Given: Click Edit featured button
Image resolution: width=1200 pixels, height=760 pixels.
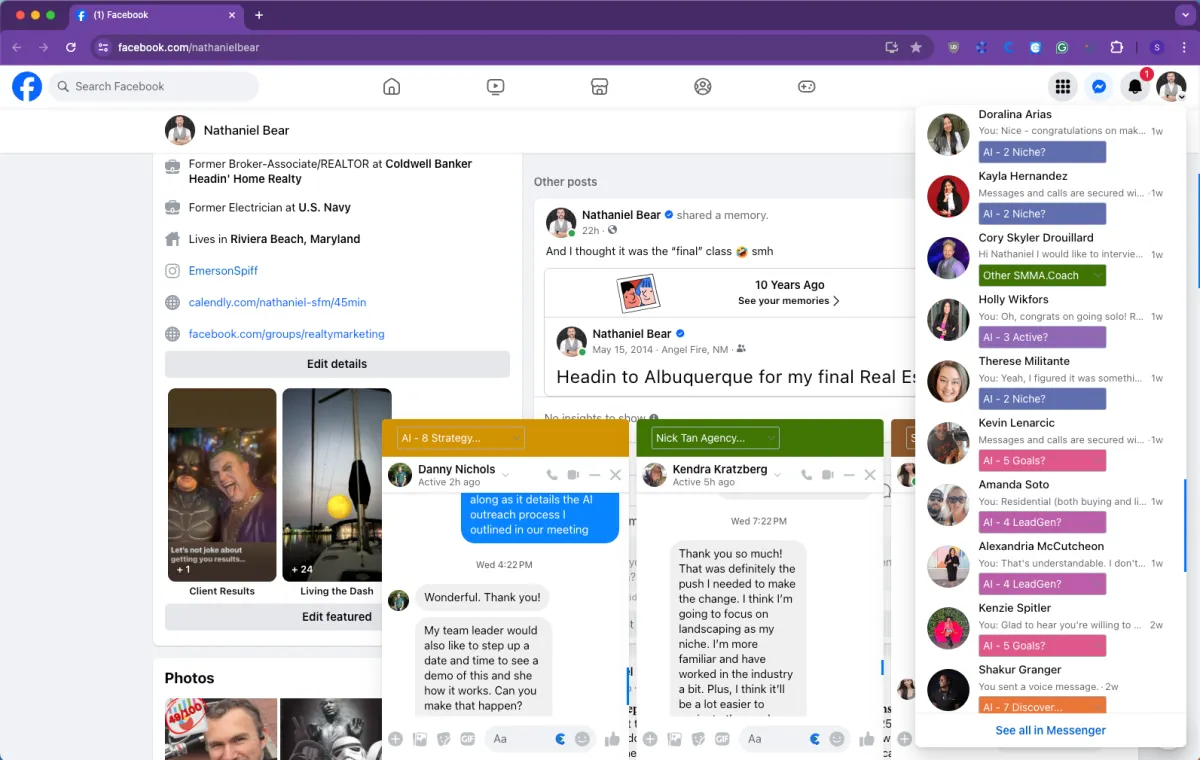Looking at the screenshot, I should point(337,617).
